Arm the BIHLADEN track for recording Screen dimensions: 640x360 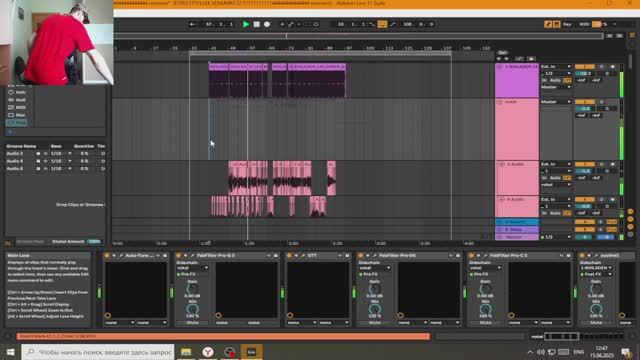(612, 67)
